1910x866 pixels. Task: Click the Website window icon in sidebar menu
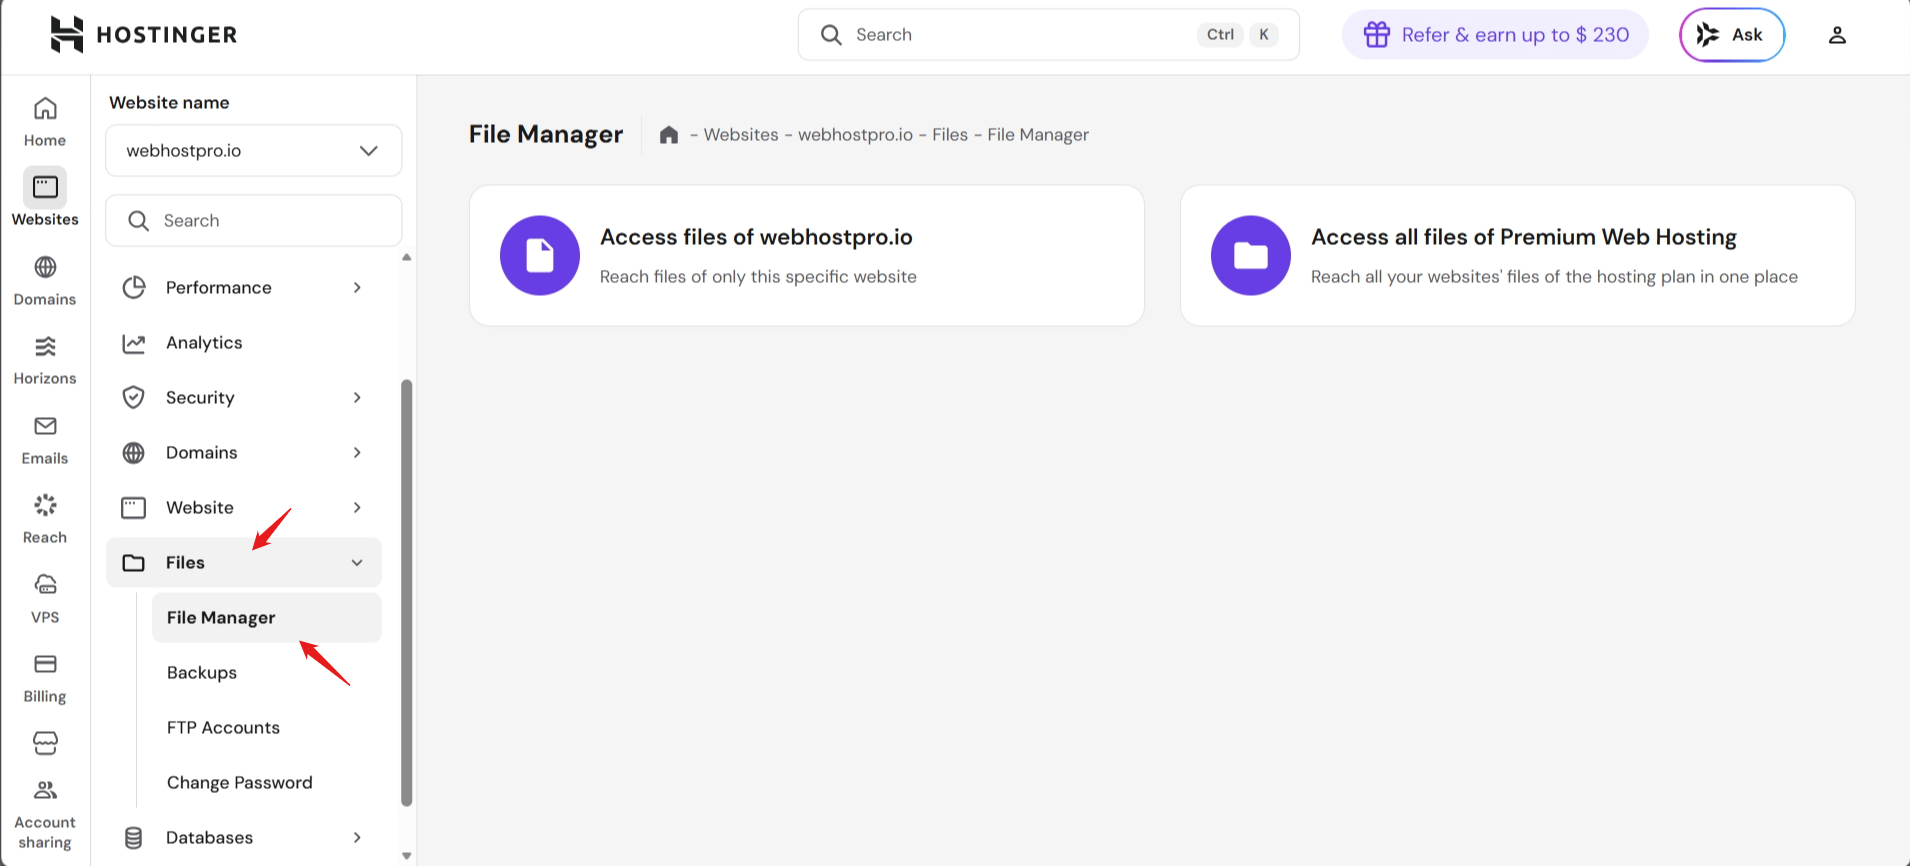[x=134, y=508]
